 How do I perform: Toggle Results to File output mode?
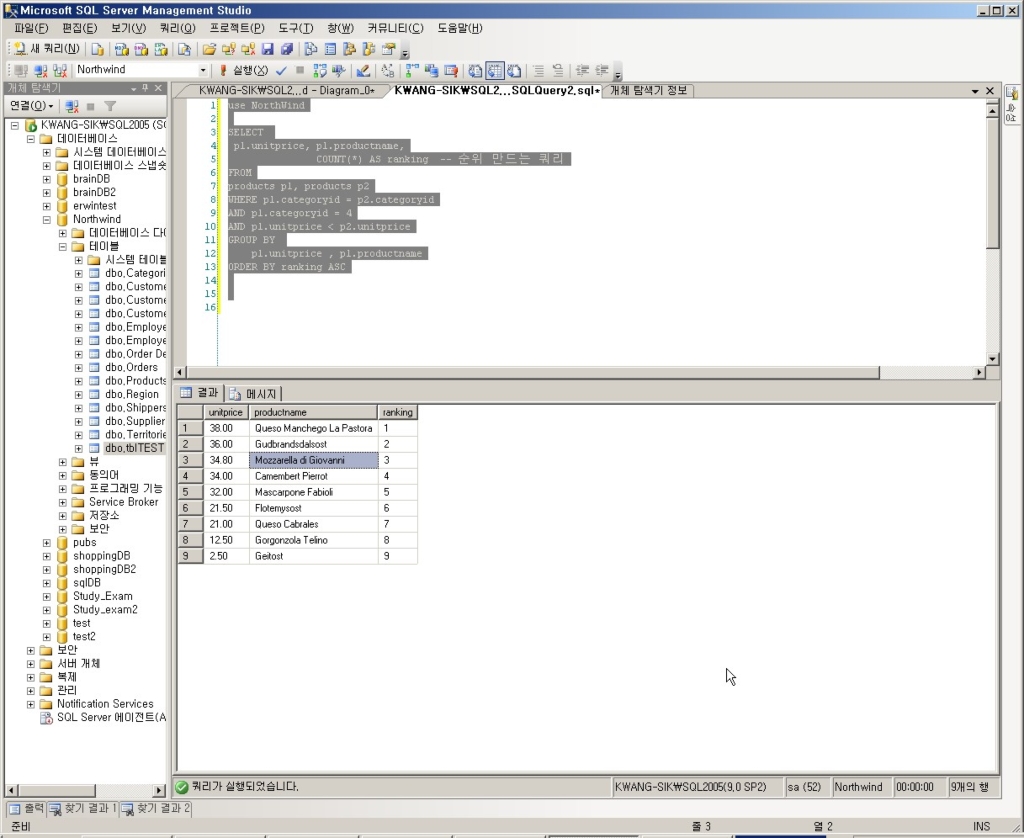[515, 70]
